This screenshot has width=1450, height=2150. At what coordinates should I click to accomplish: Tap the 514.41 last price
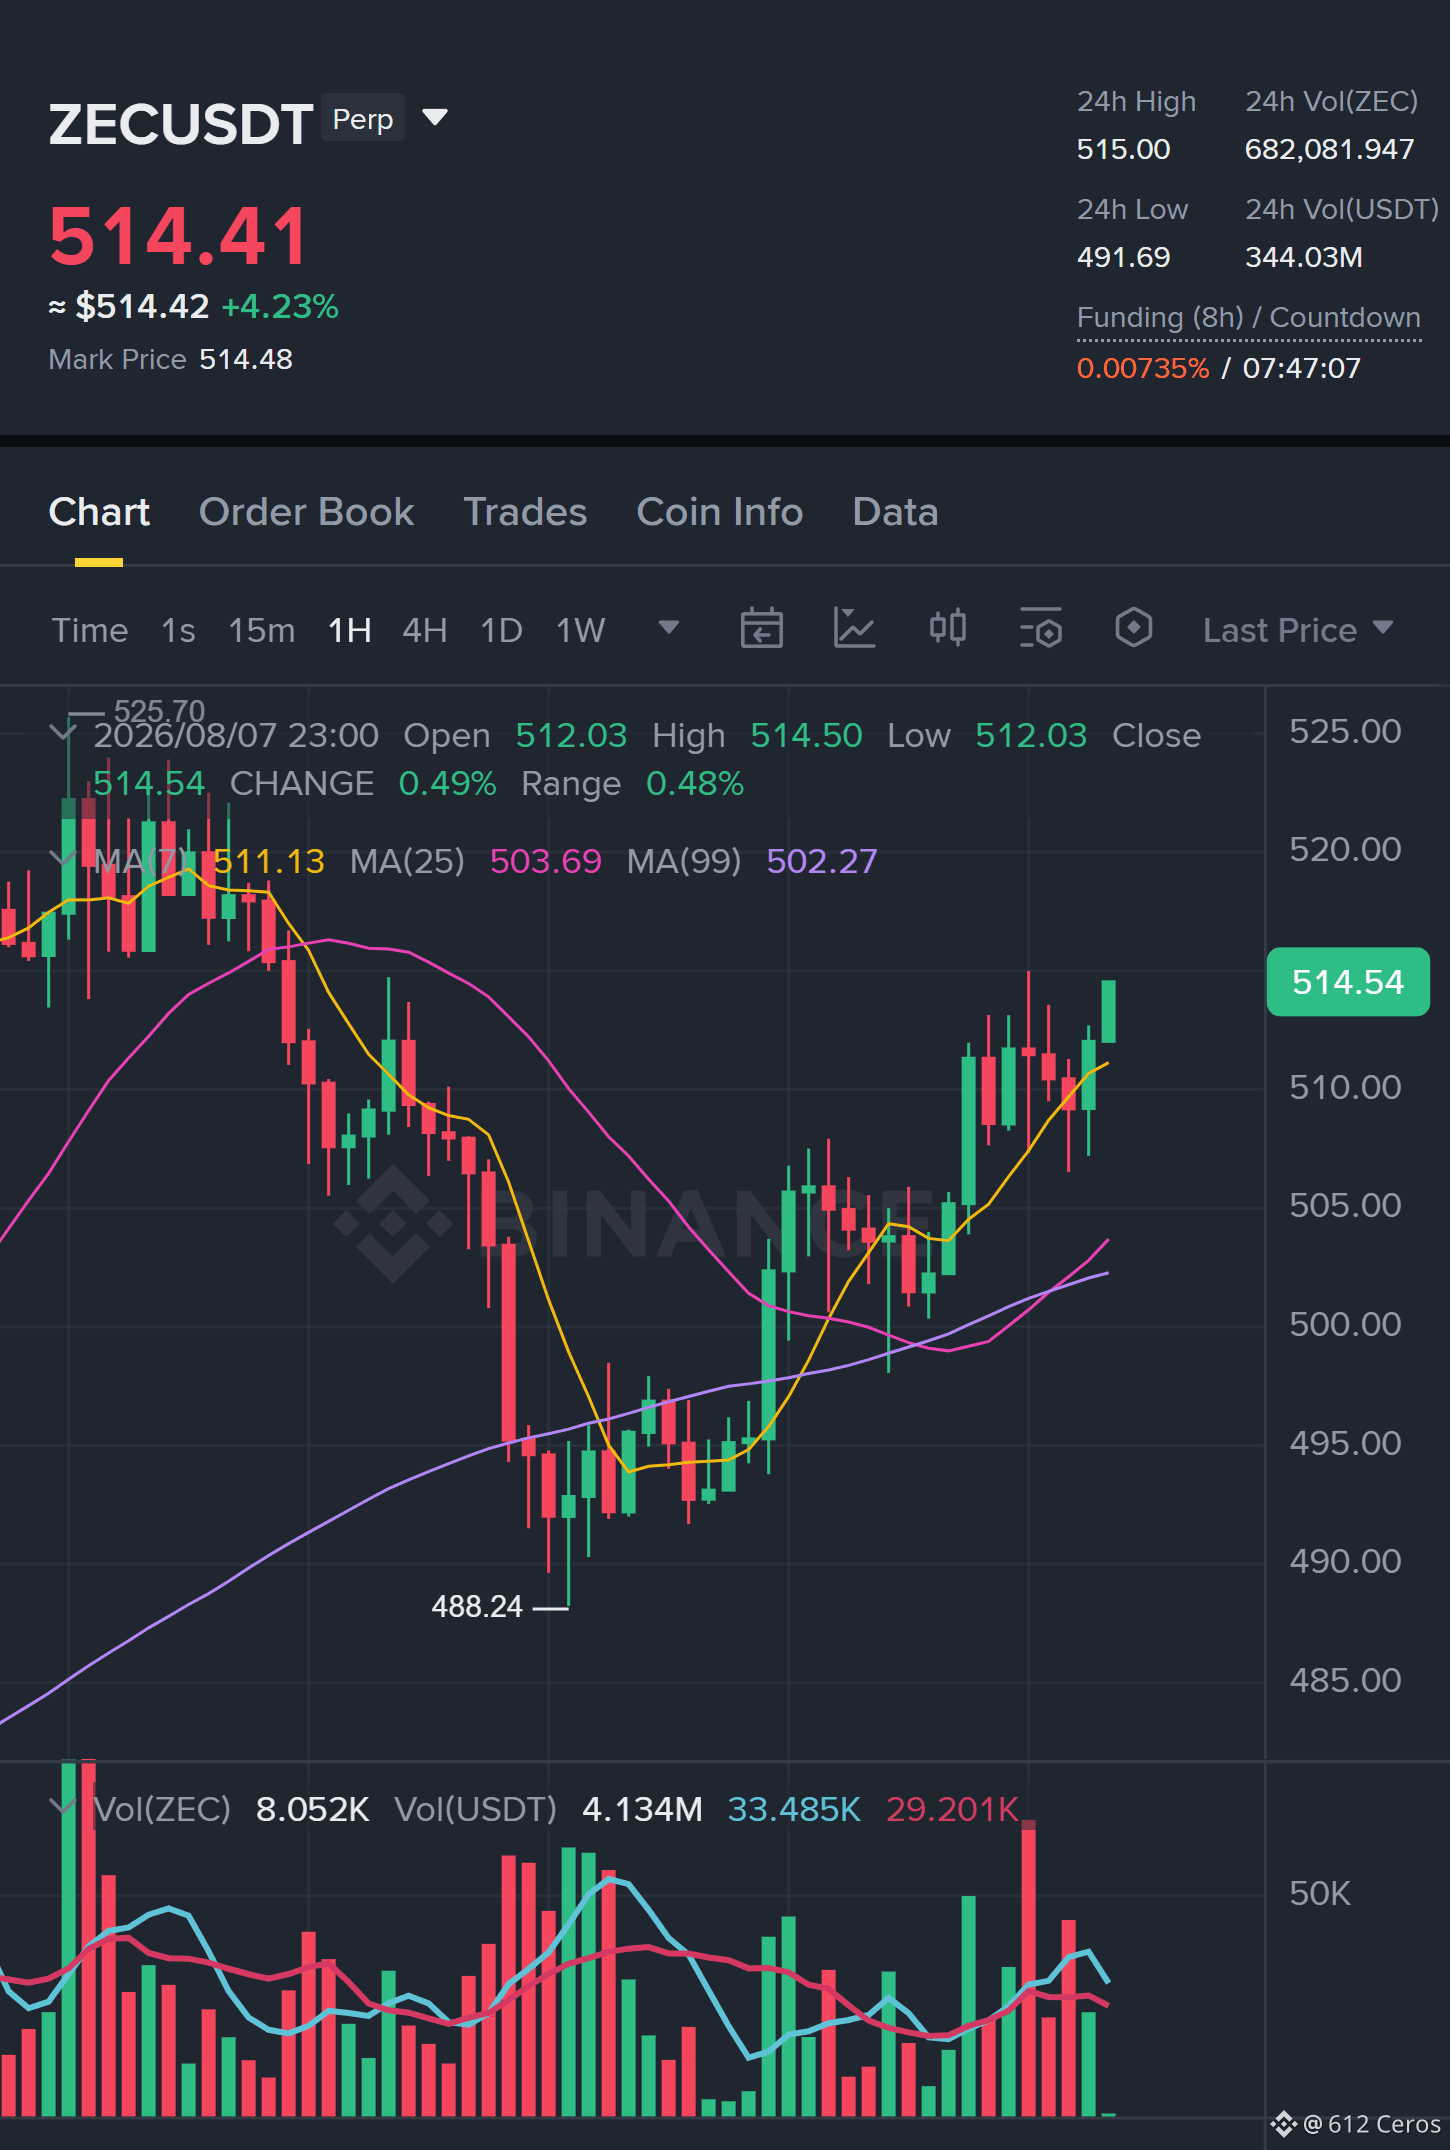pyautogui.click(x=179, y=236)
